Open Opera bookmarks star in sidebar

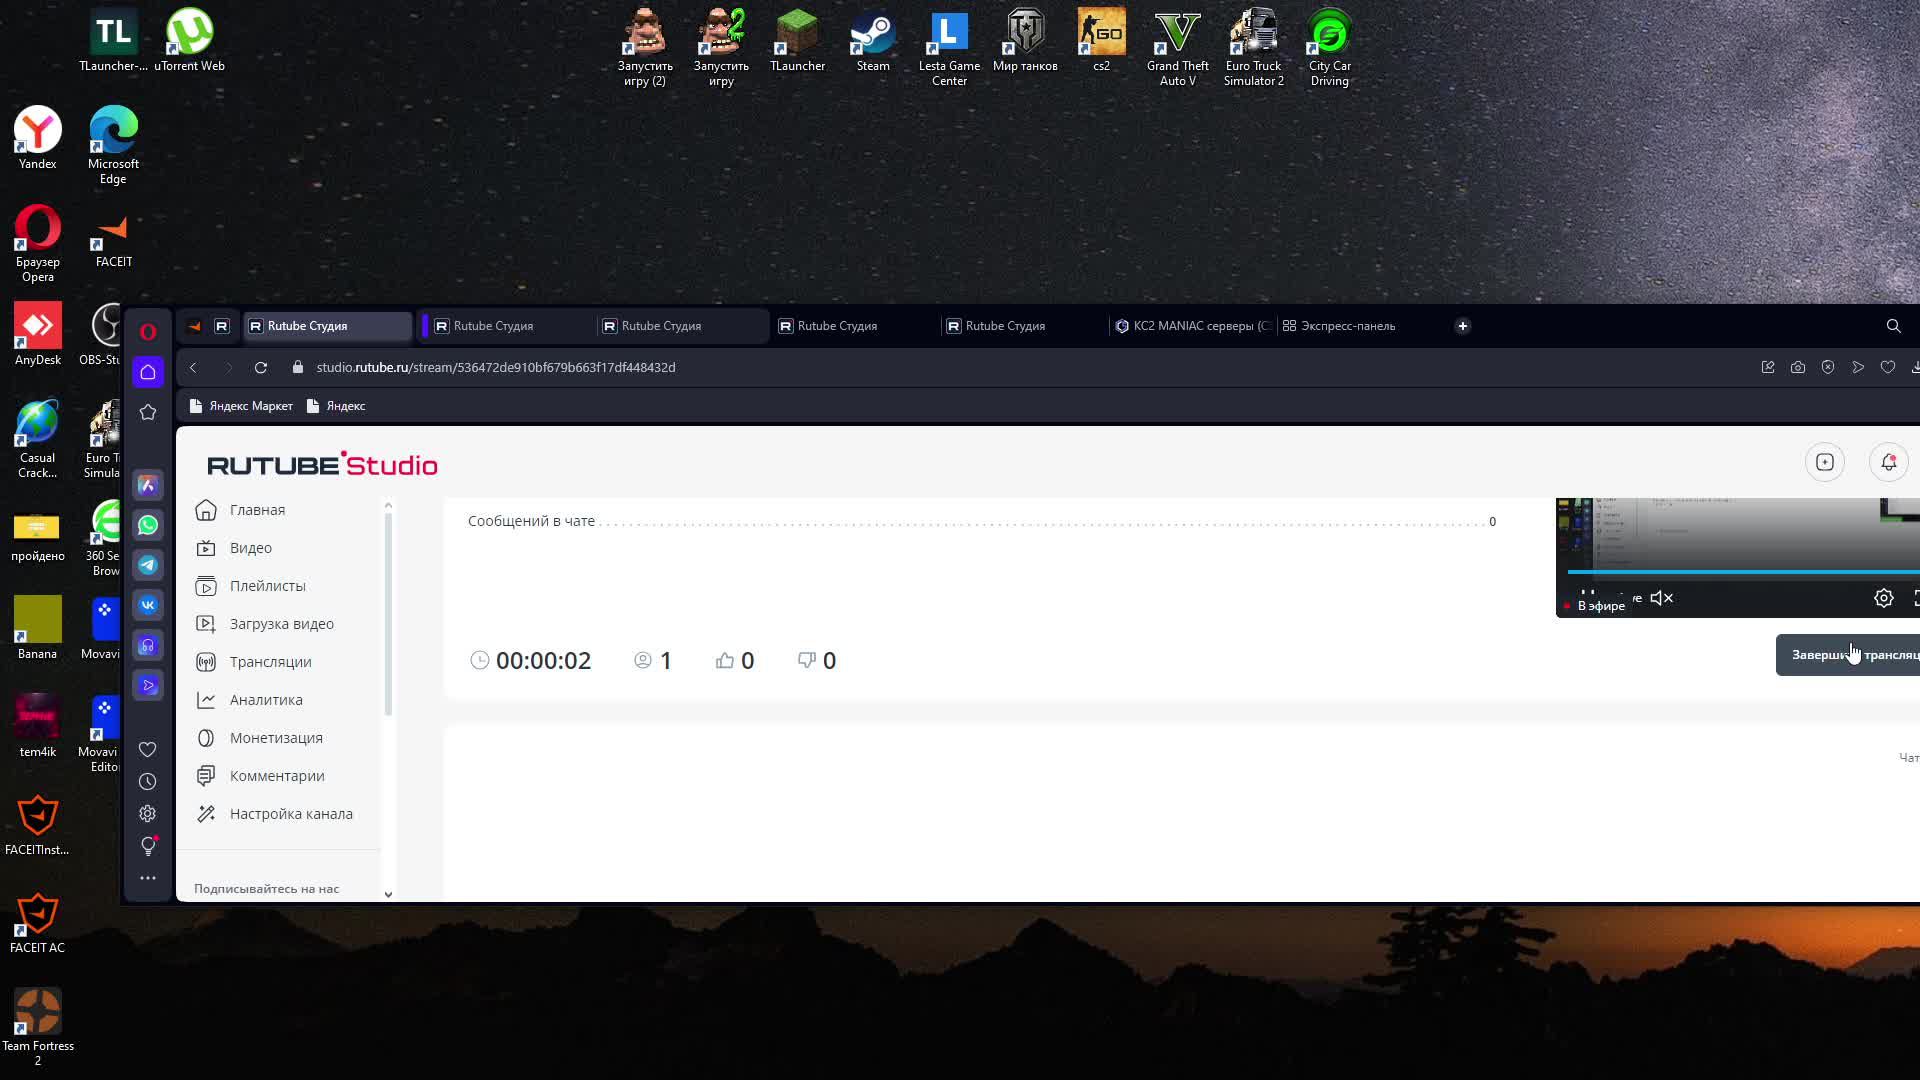tap(148, 412)
